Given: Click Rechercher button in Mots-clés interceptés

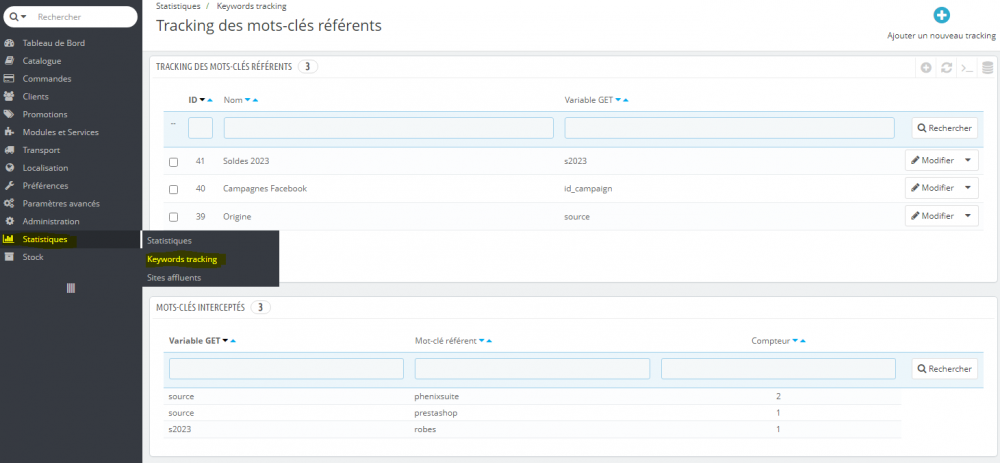Looking at the screenshot, I should 945,369.
